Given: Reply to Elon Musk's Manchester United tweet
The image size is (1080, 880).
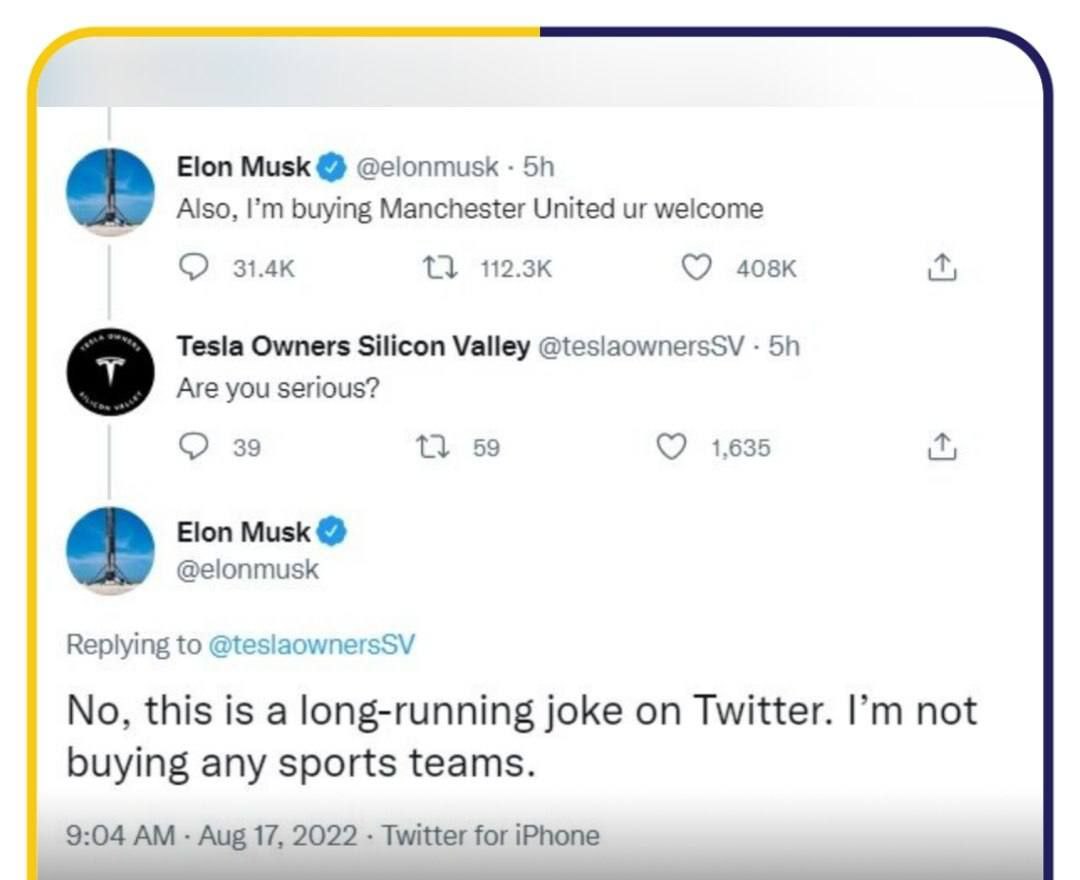Looking at the screenshot, I should (192, 269).
